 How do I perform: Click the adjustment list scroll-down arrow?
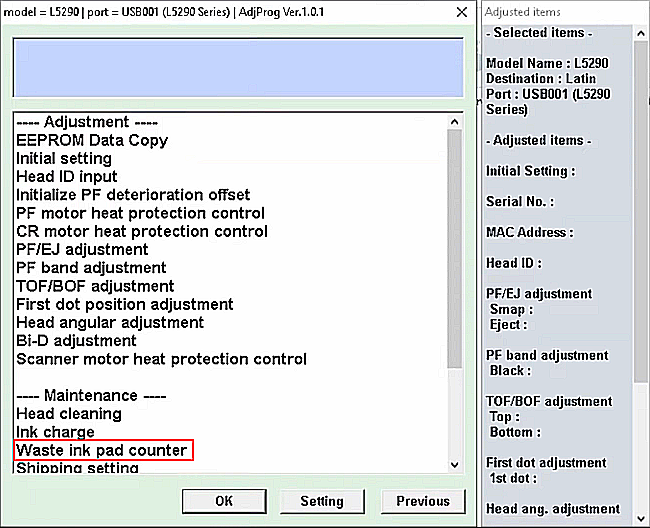tap(454, 465)
